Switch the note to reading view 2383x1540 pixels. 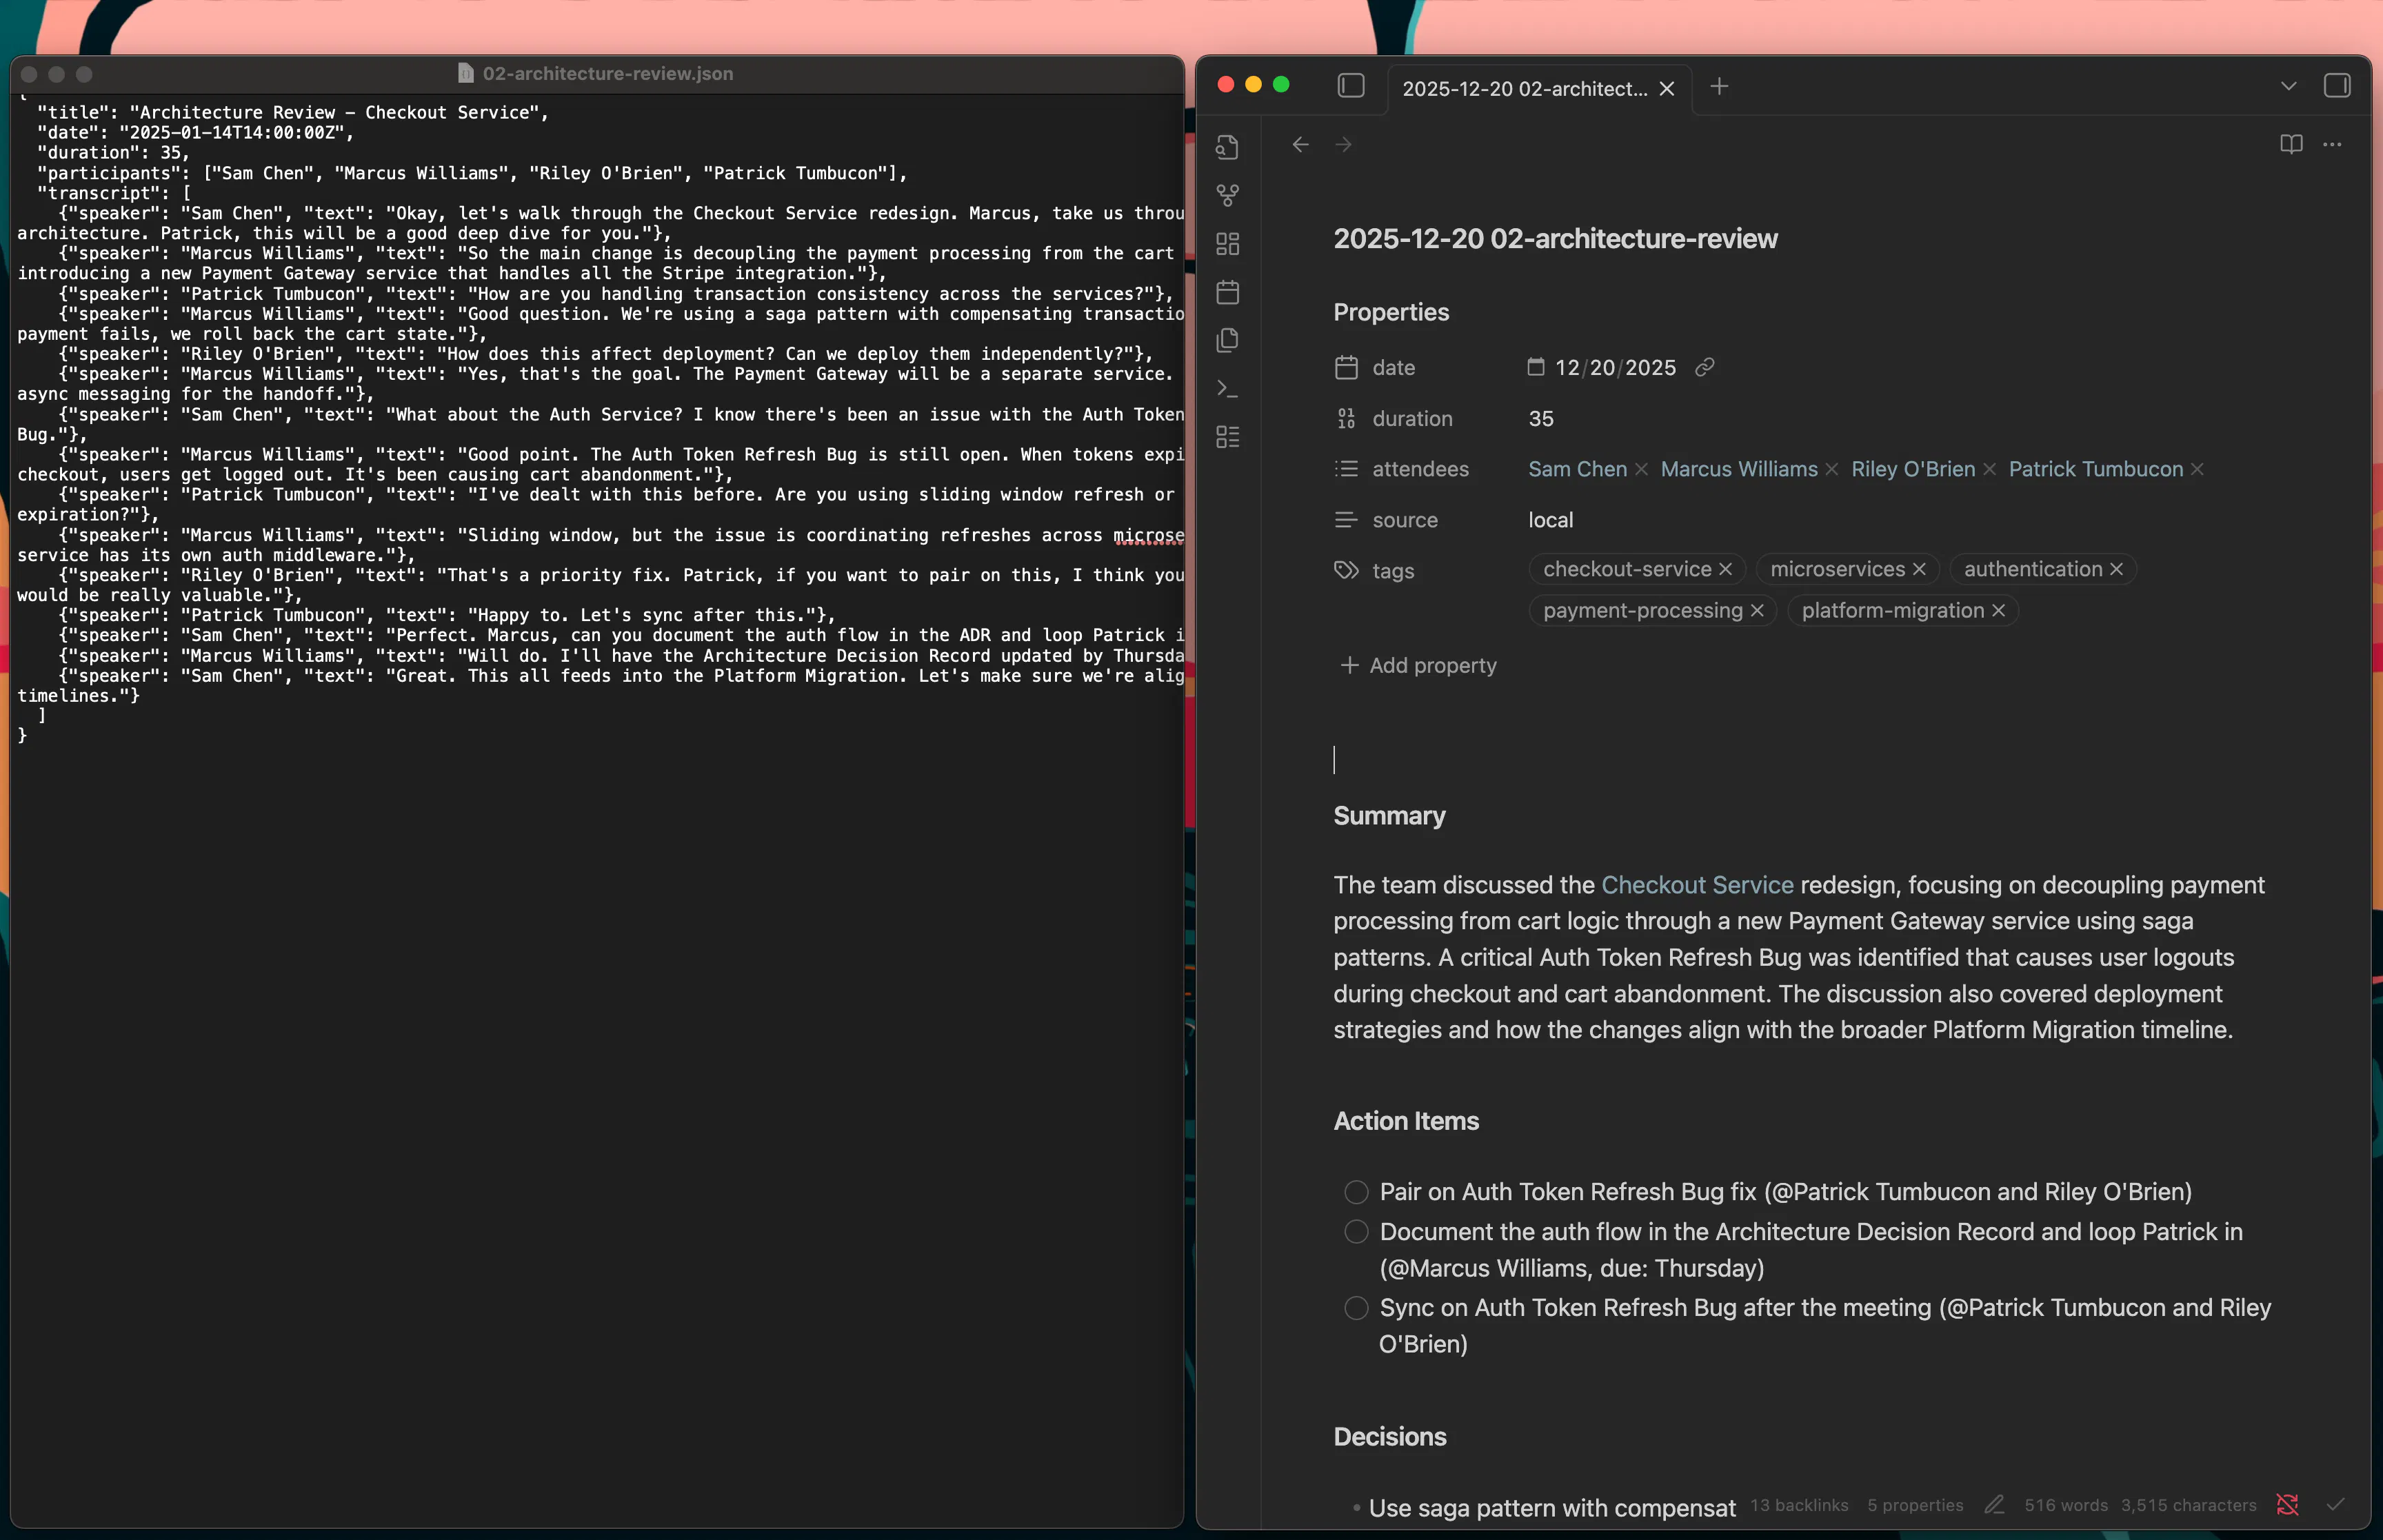pos(2291,145)
